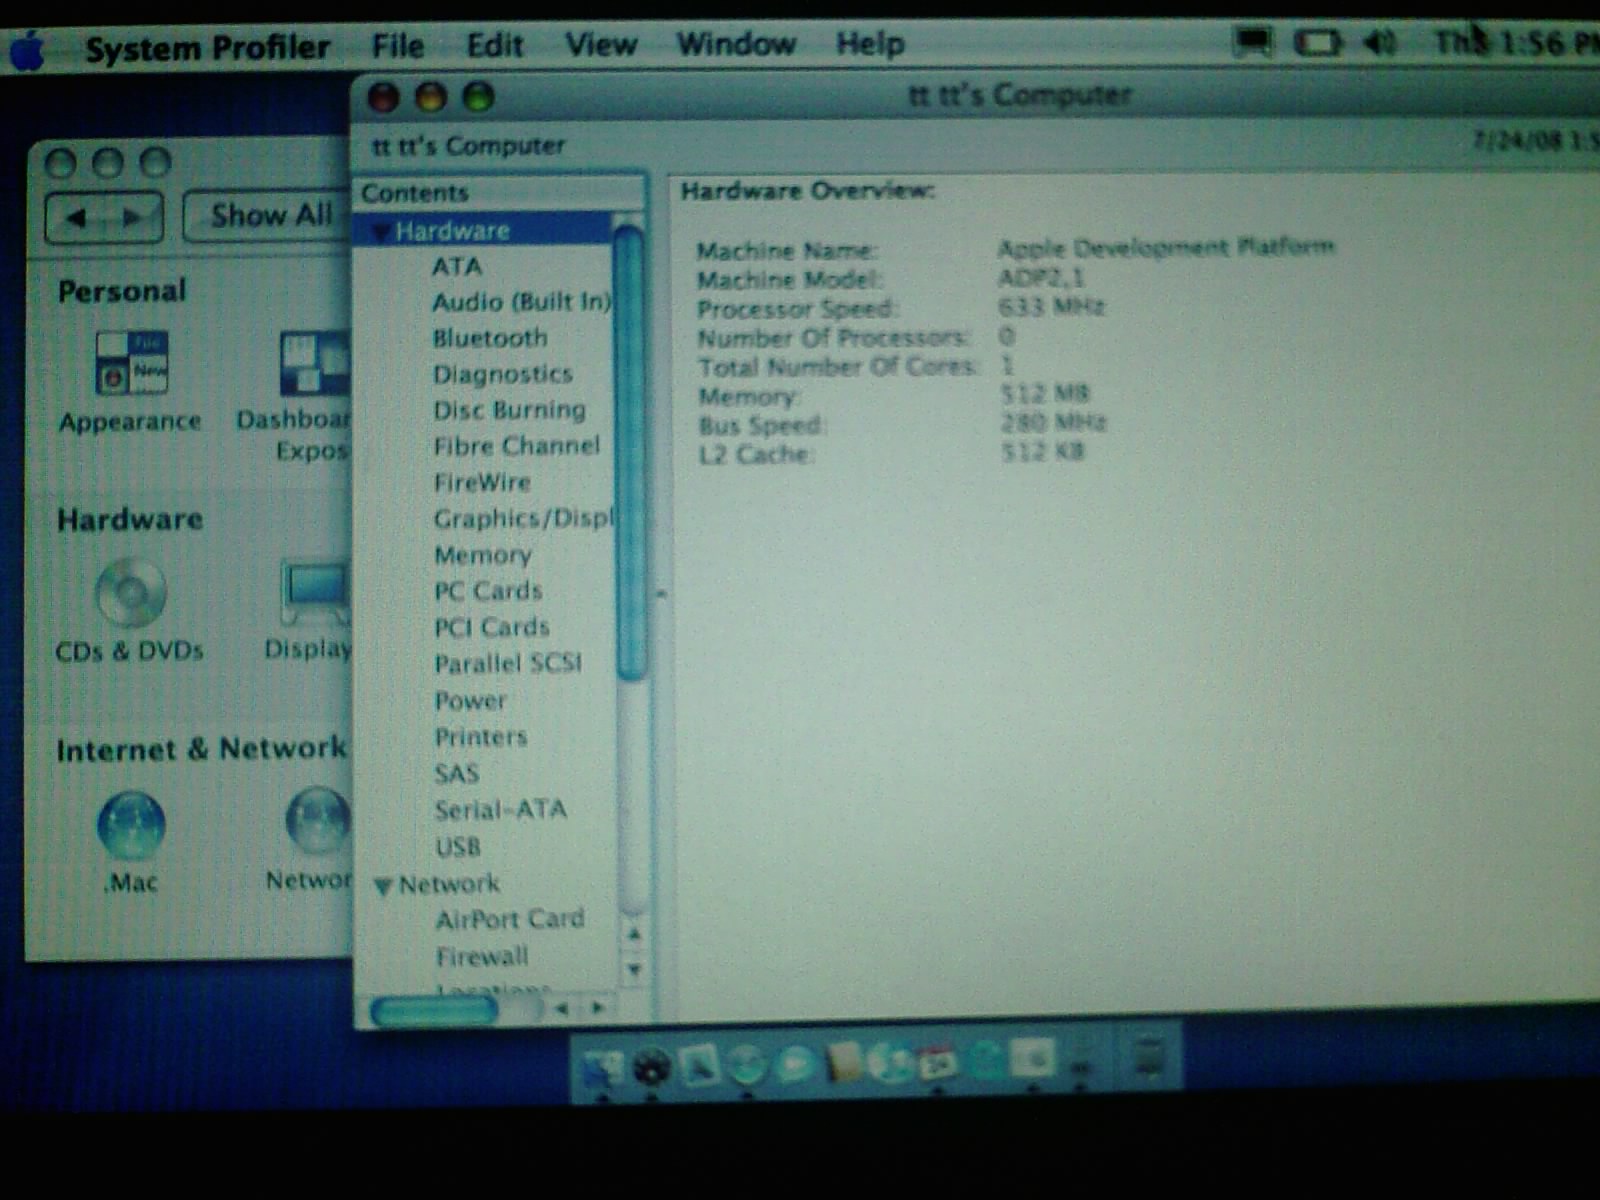Collapse the Hardware category triangle
The height and width of the screenshot is (1200, 1600).
pyautogui.click(x=380, y=233)
